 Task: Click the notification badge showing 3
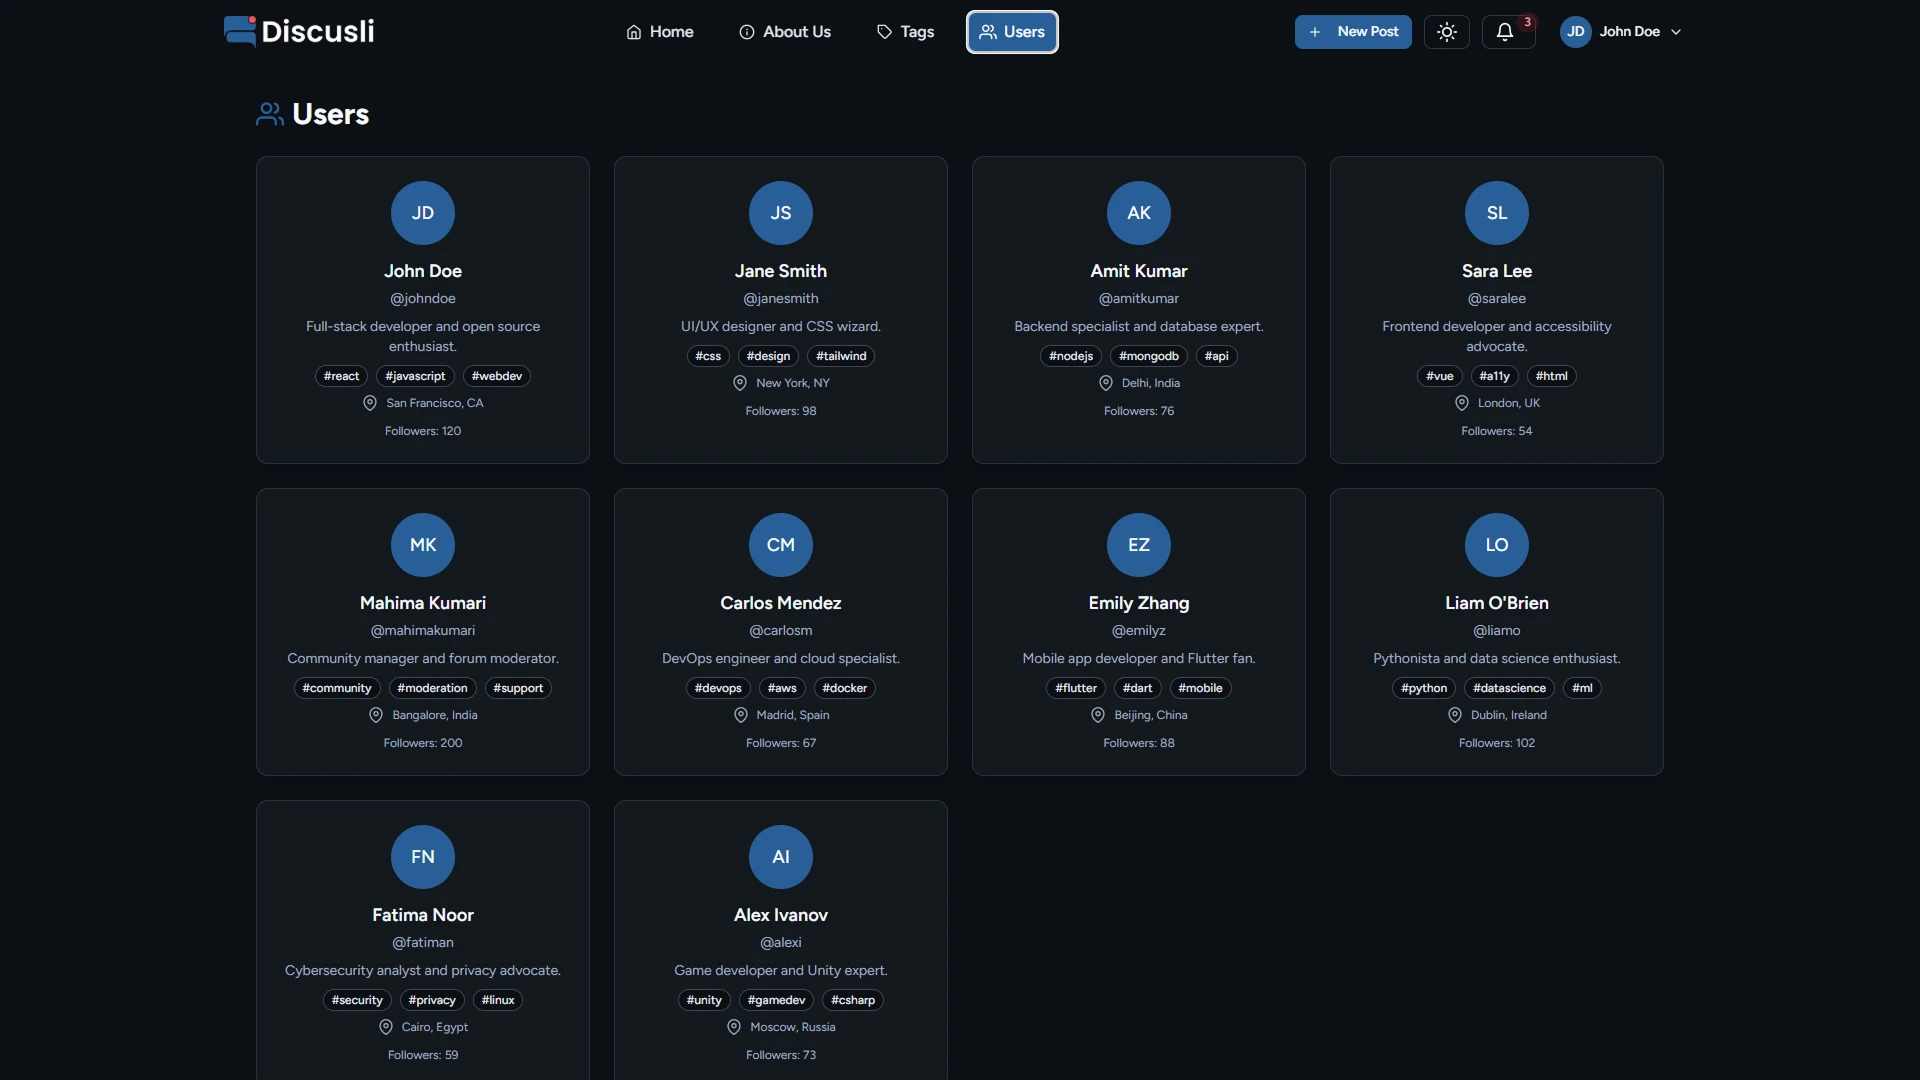click(1527, 22)
